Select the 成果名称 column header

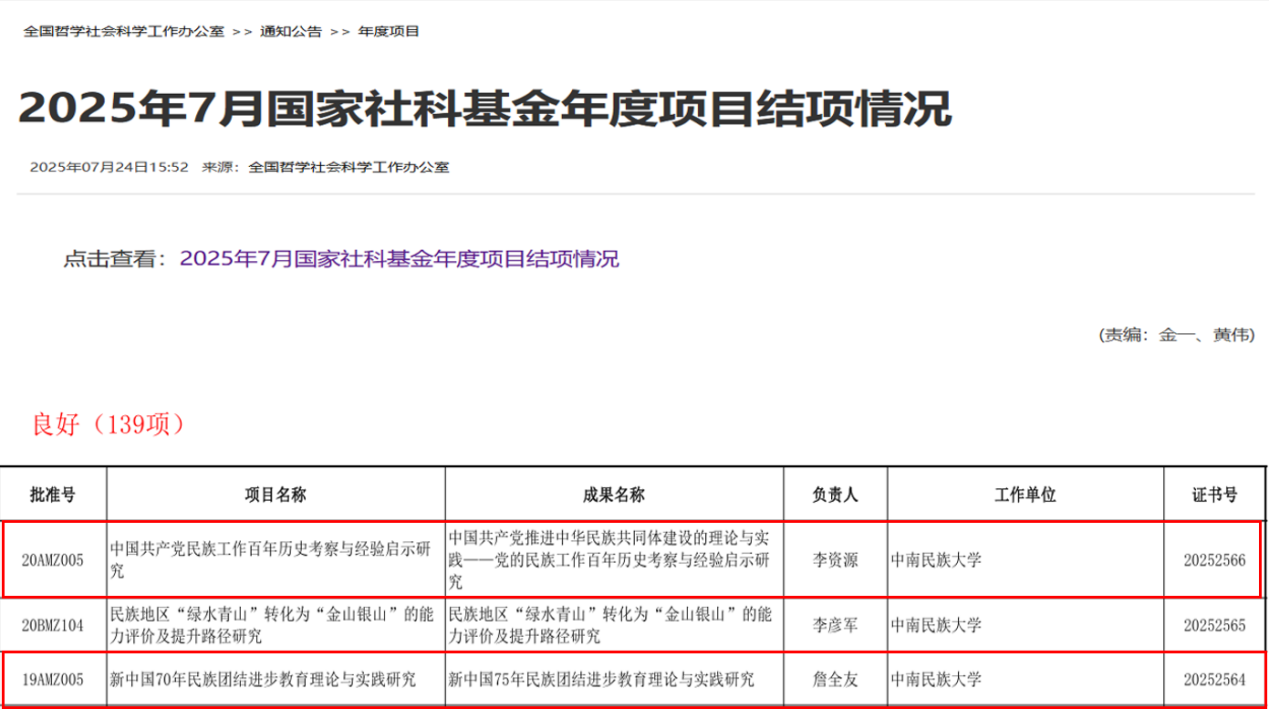pyautogui.click(x=614, y=494)
